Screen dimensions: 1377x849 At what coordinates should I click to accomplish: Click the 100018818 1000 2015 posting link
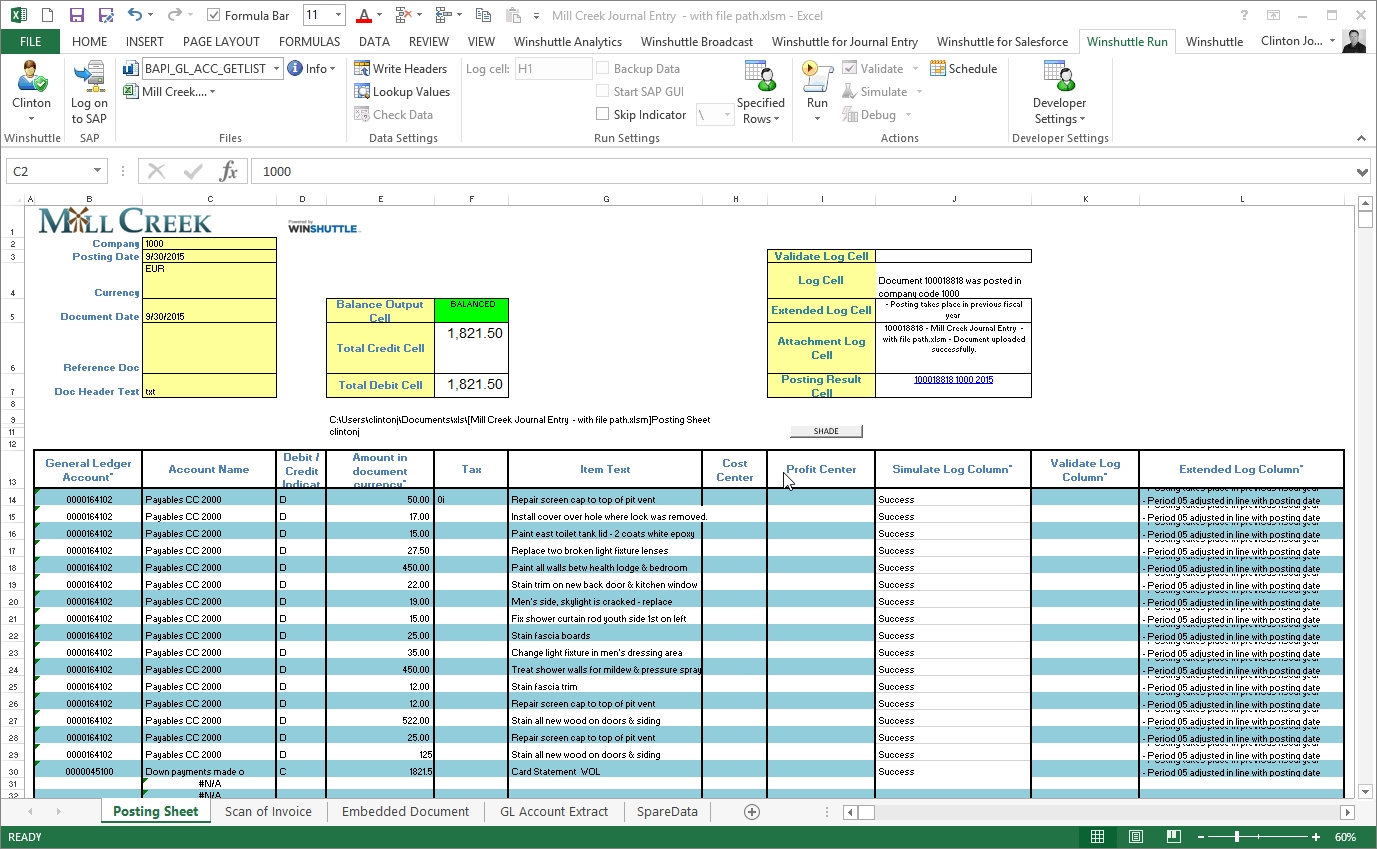pyautogui.click(x=952, y=379)
